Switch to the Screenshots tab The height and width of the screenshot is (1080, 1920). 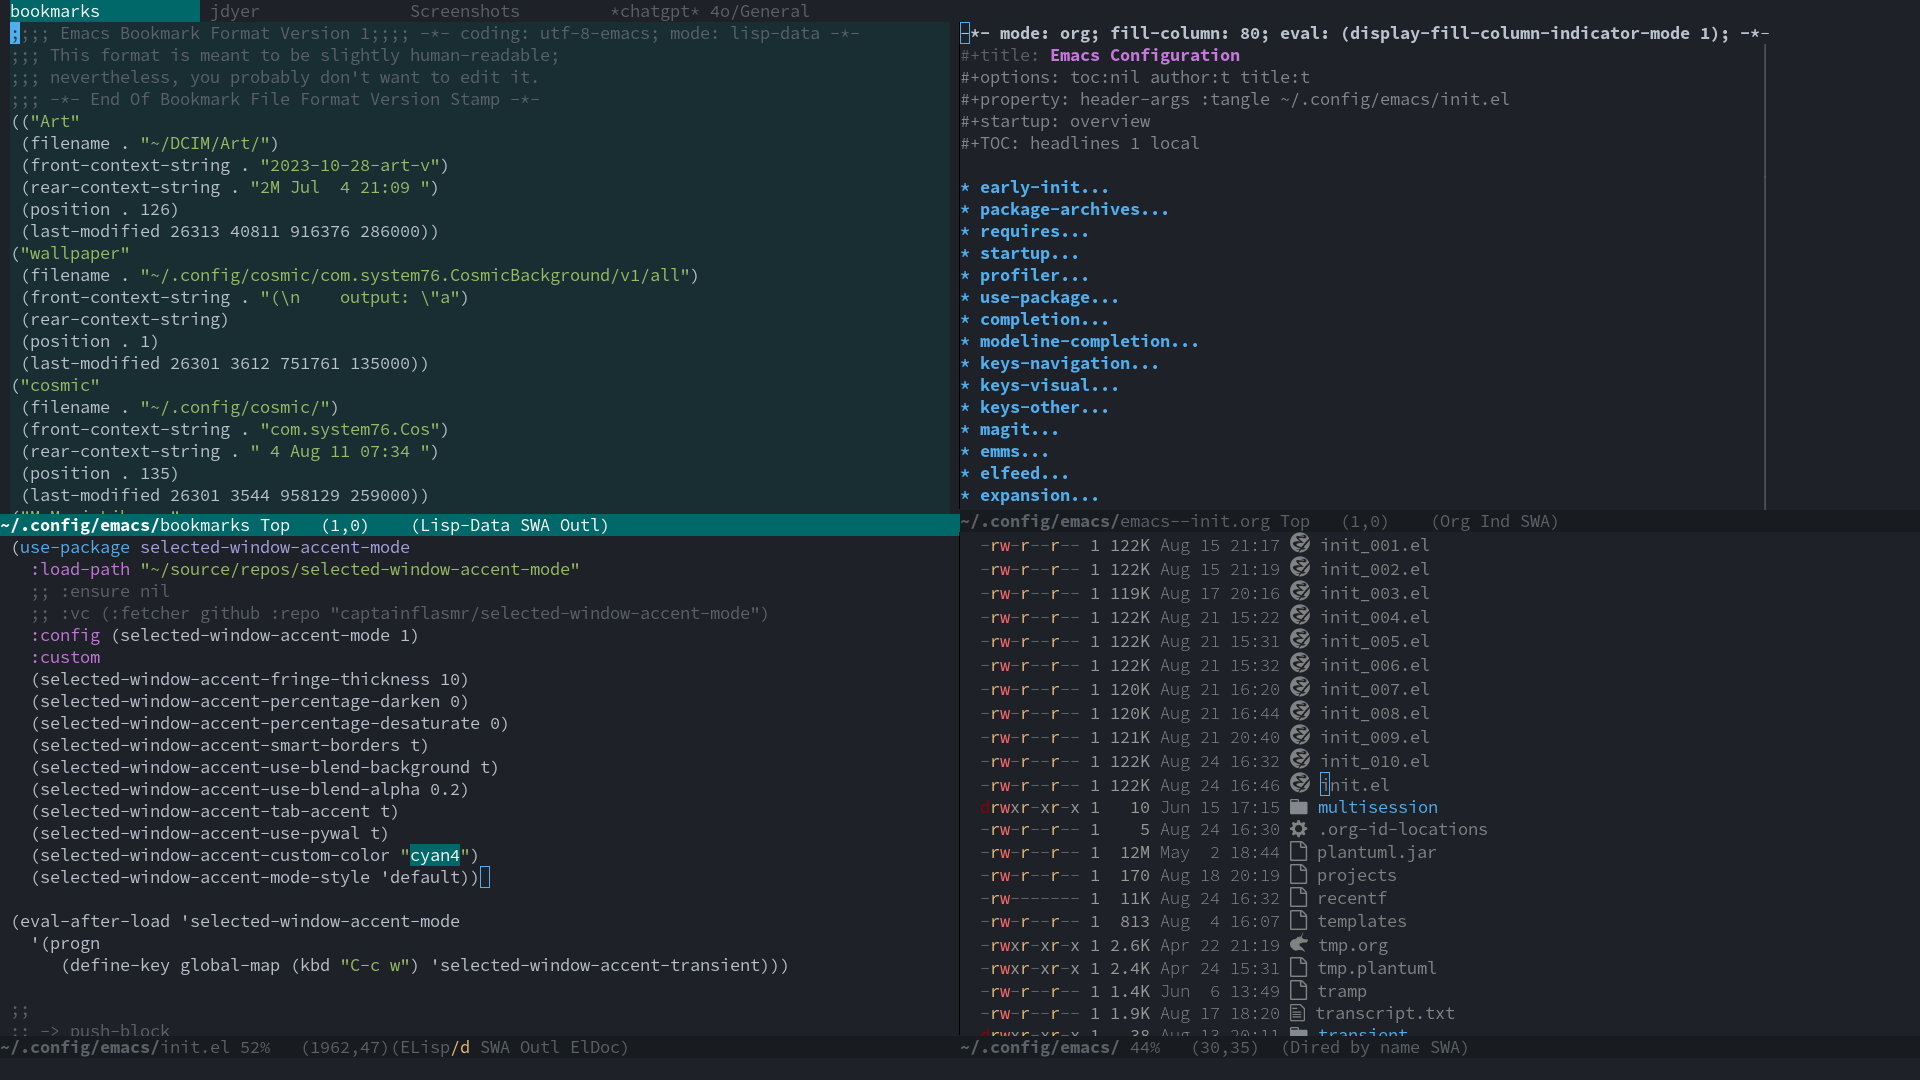[464, 11]
